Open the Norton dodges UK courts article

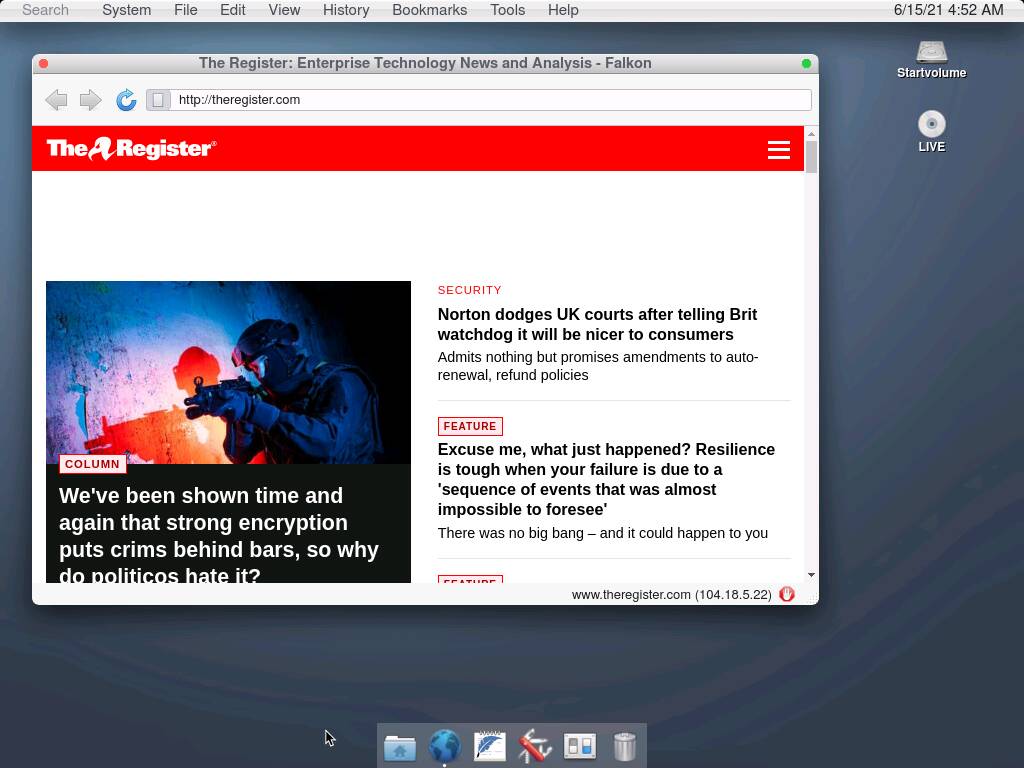597,324
